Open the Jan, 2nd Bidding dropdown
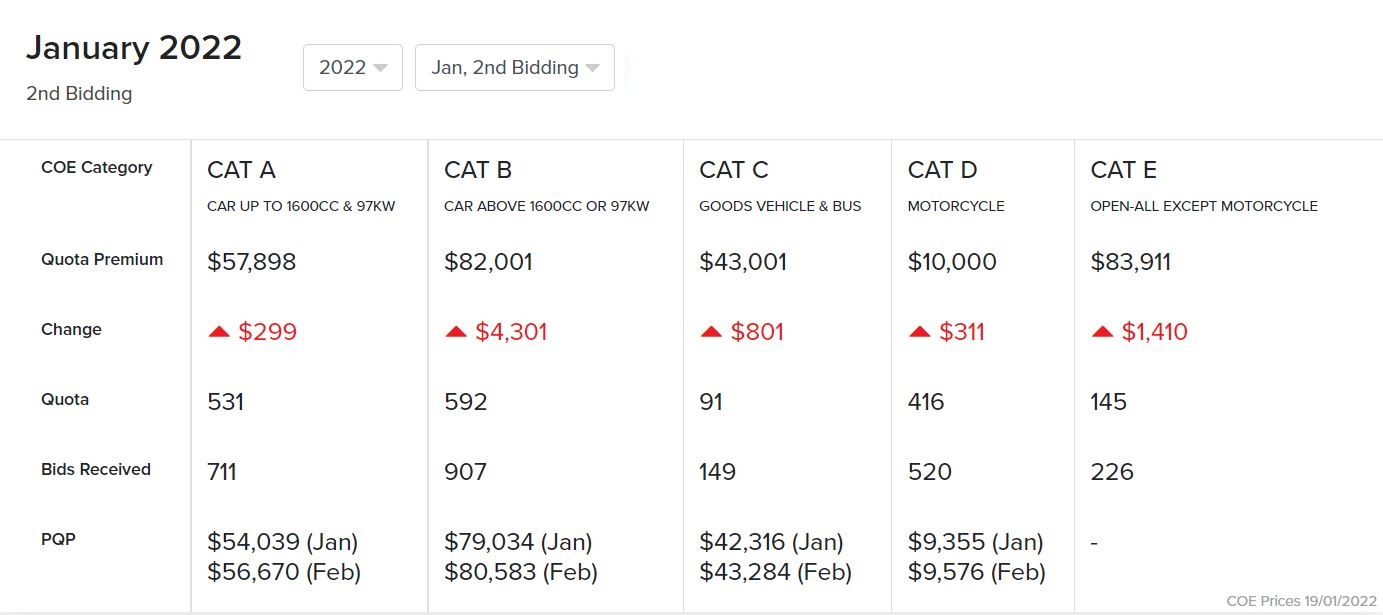The width and height of the screenshot is (1383, 615). click(x=514, y=67)
